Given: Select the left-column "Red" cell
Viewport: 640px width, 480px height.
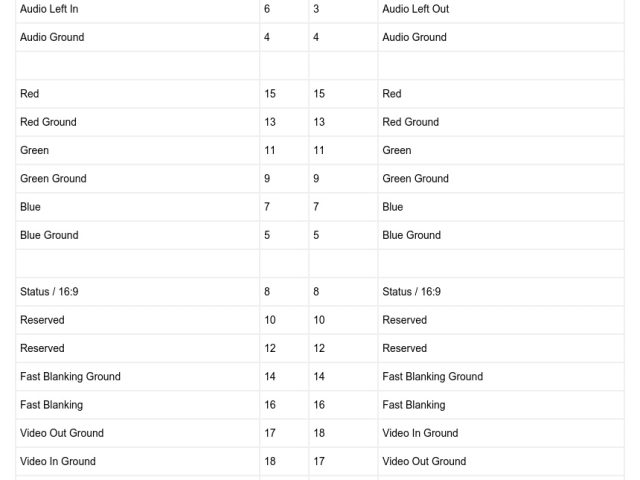Looking at the screenshot, I should 30,94.
